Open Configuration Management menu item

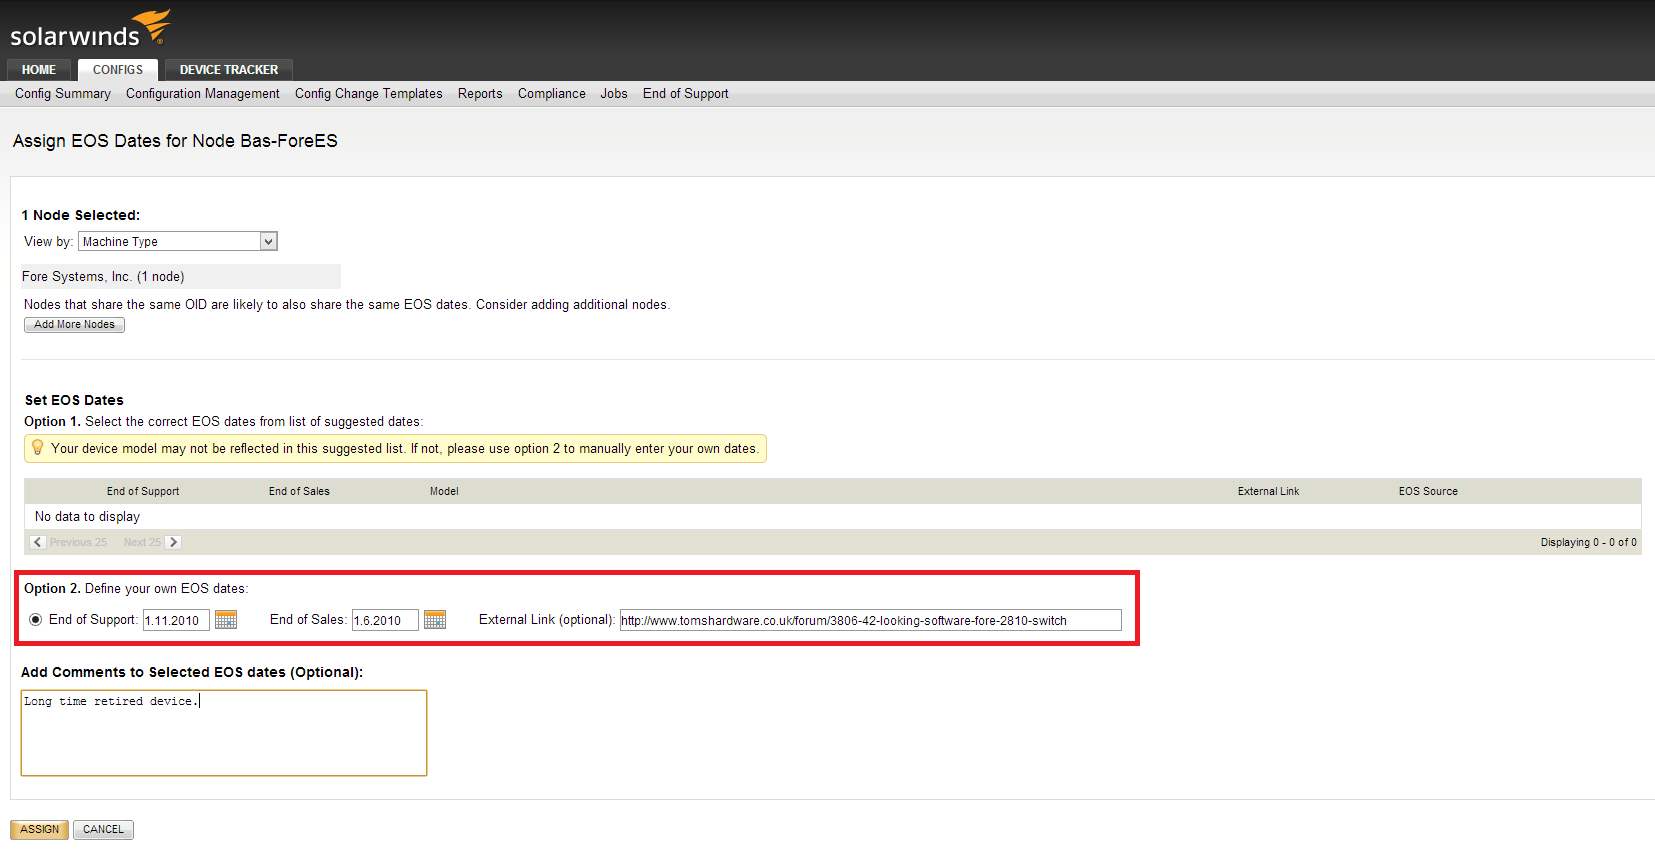tap(203, 93)
